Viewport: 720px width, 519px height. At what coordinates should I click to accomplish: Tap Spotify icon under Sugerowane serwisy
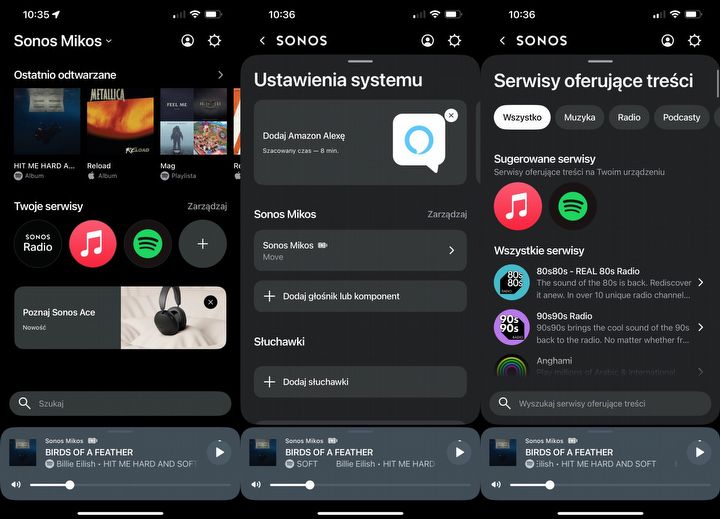(x=573, y=206)
